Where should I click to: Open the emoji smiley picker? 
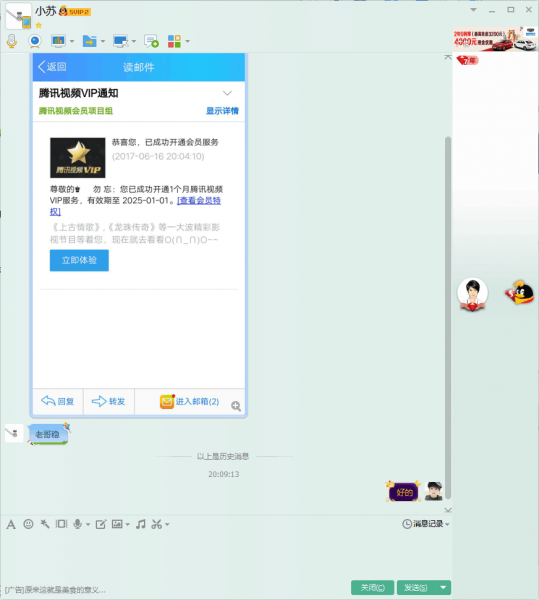pyautogui.click(x=28, y=524)
